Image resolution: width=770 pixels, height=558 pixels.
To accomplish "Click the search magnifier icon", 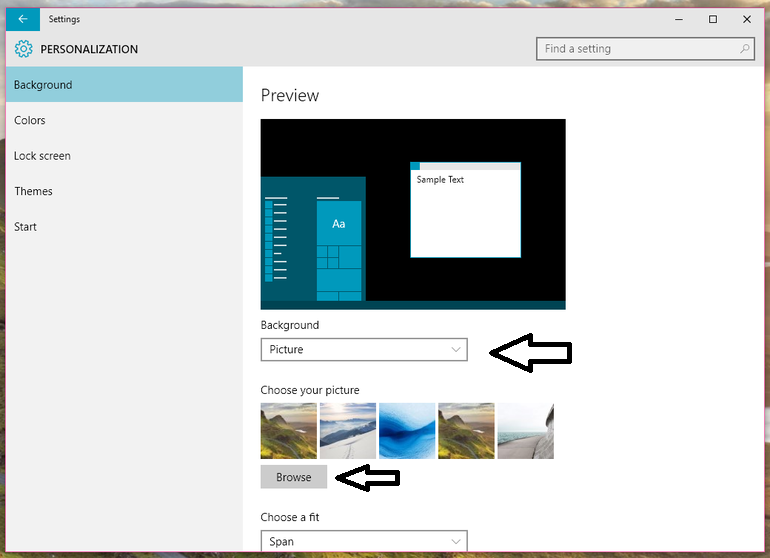I will coord(744,49).
